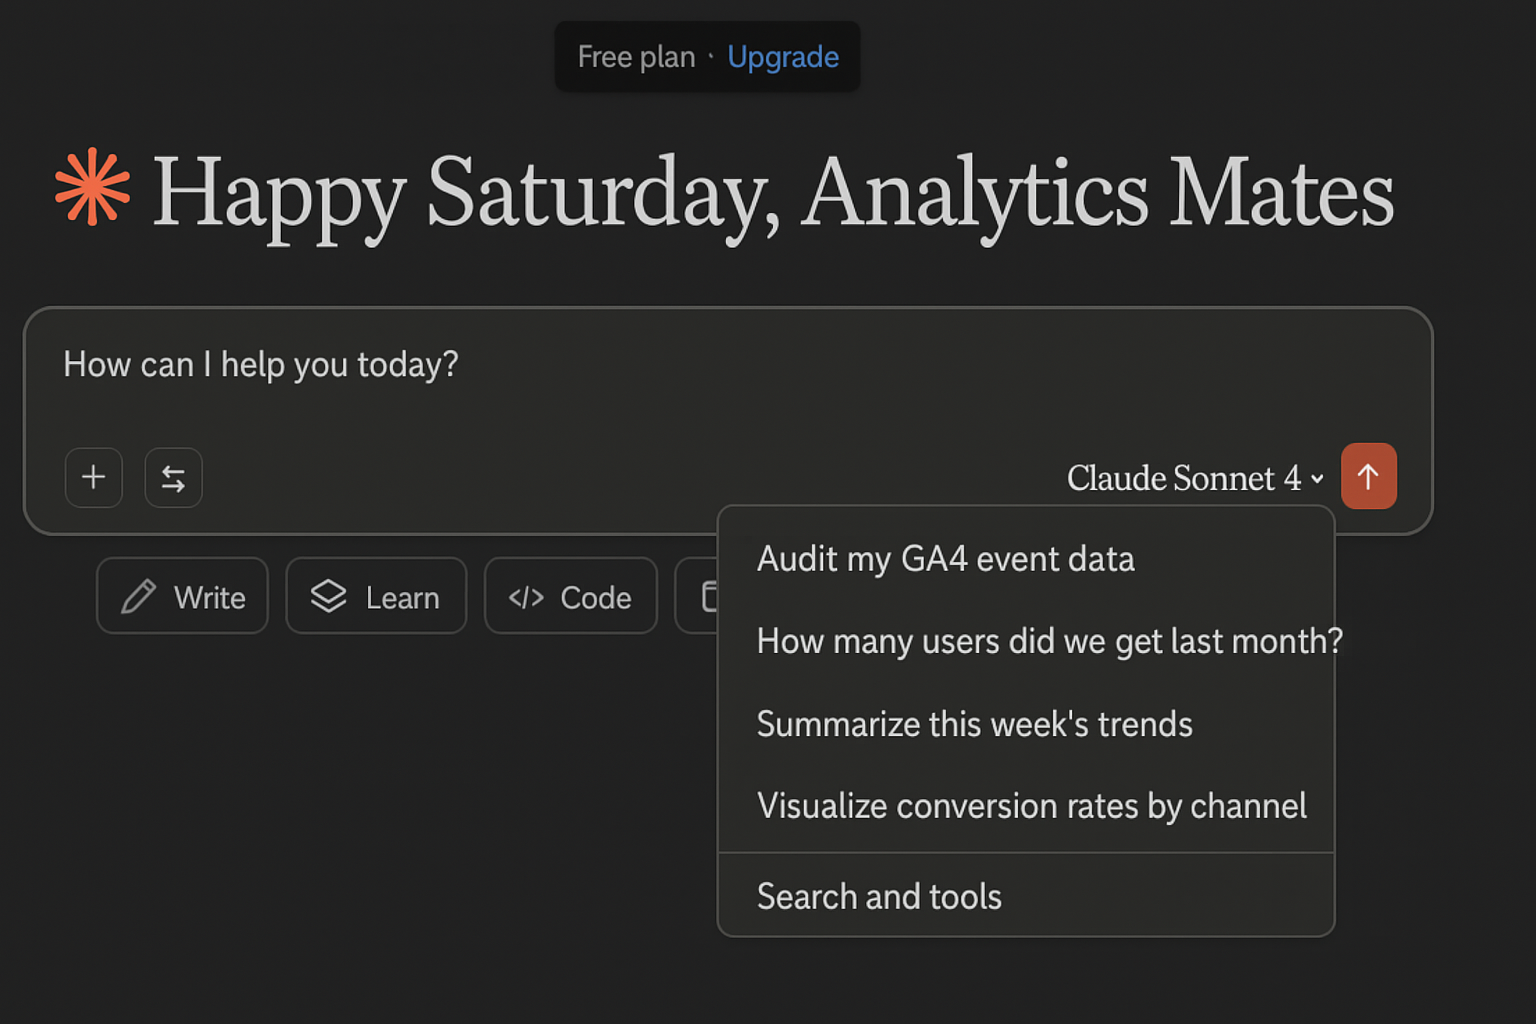This screenshot has height=1024, width=1536.
Task: Open the Claude Sonnet 4 model selector
Action: point(1184,478)
